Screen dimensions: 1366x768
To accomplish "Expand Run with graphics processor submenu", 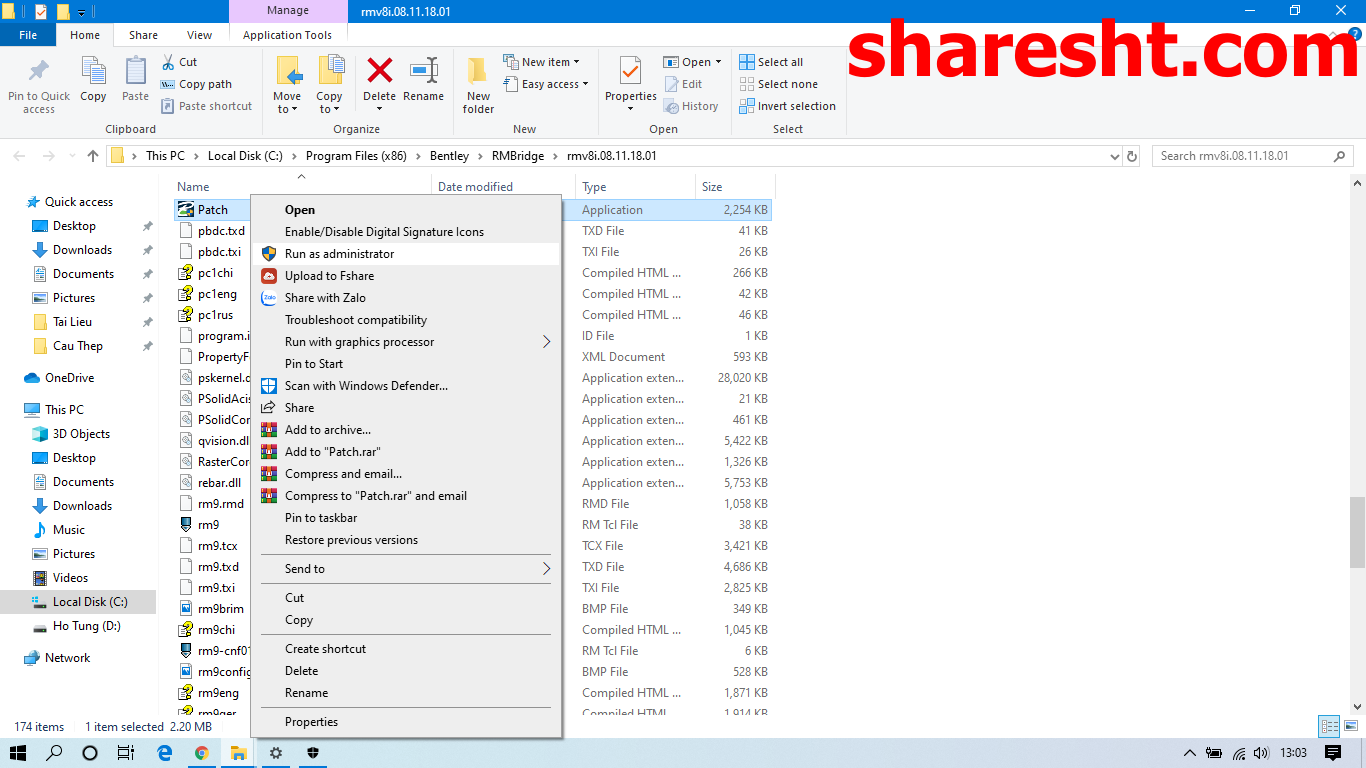I will (405, 342).
